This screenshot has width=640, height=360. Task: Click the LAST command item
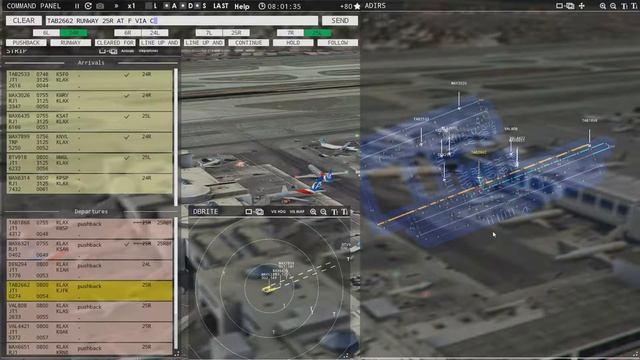[221, 6]
